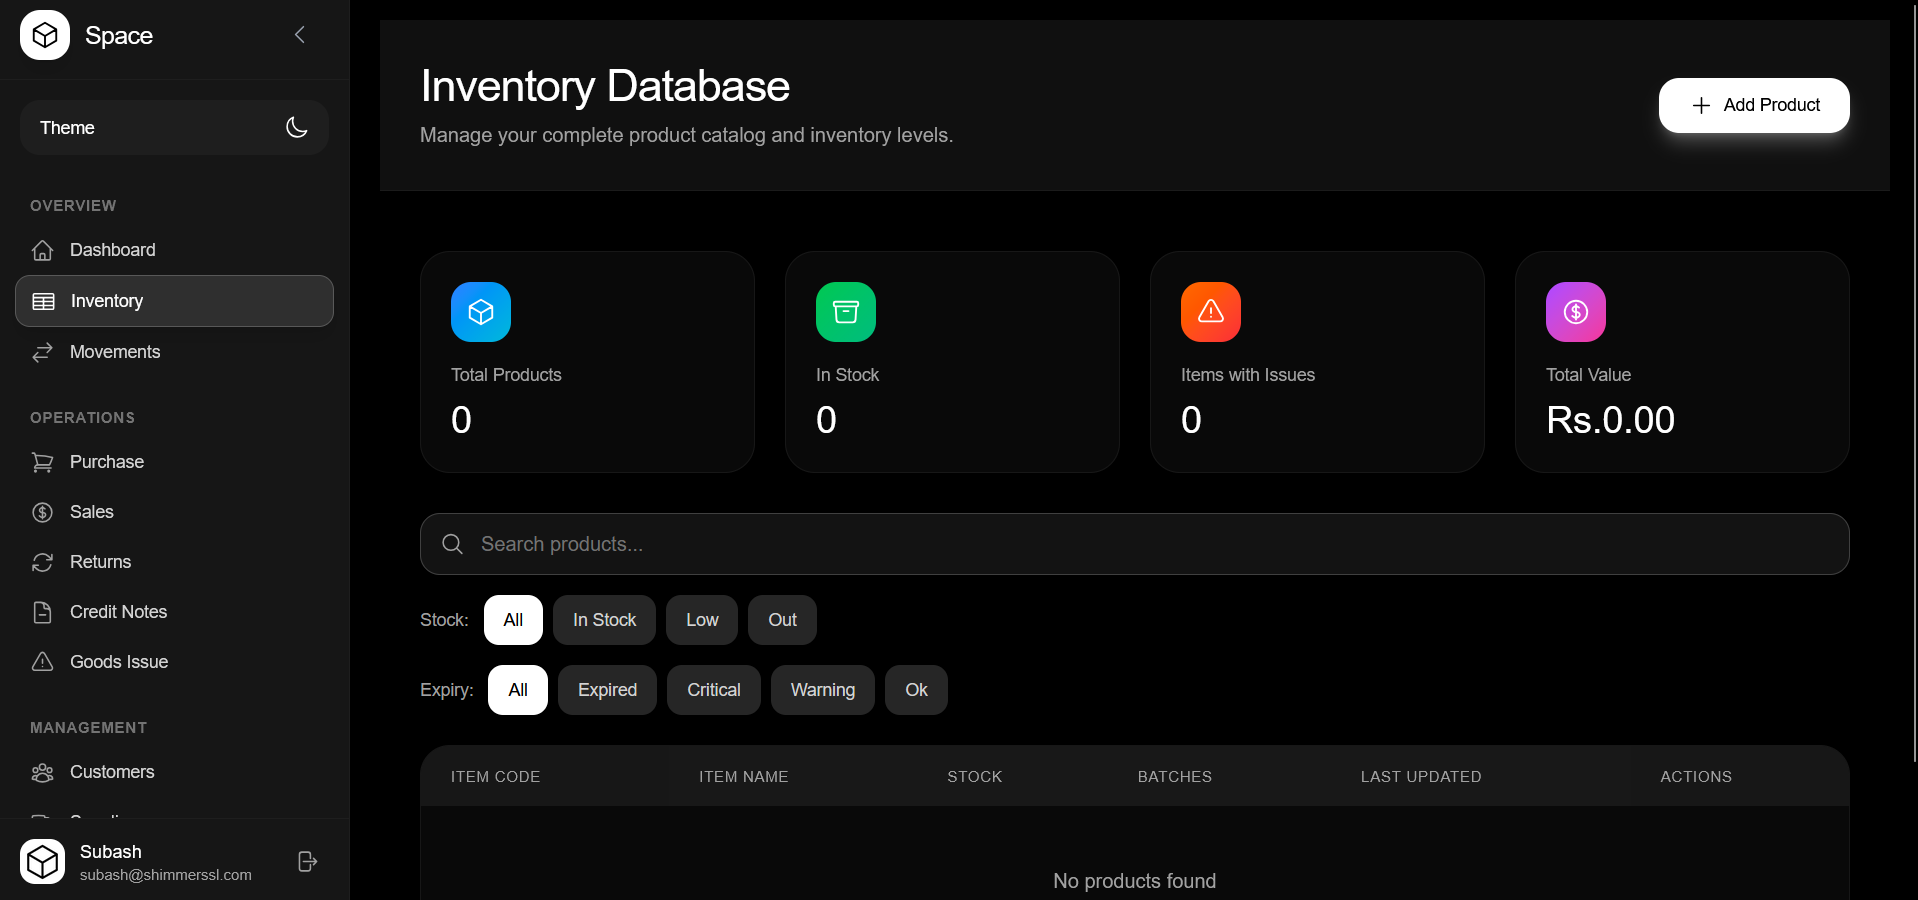The image size is (1918, 900).
Task: Click the logout icon beside Subash
Action: [x=307, y=862]
